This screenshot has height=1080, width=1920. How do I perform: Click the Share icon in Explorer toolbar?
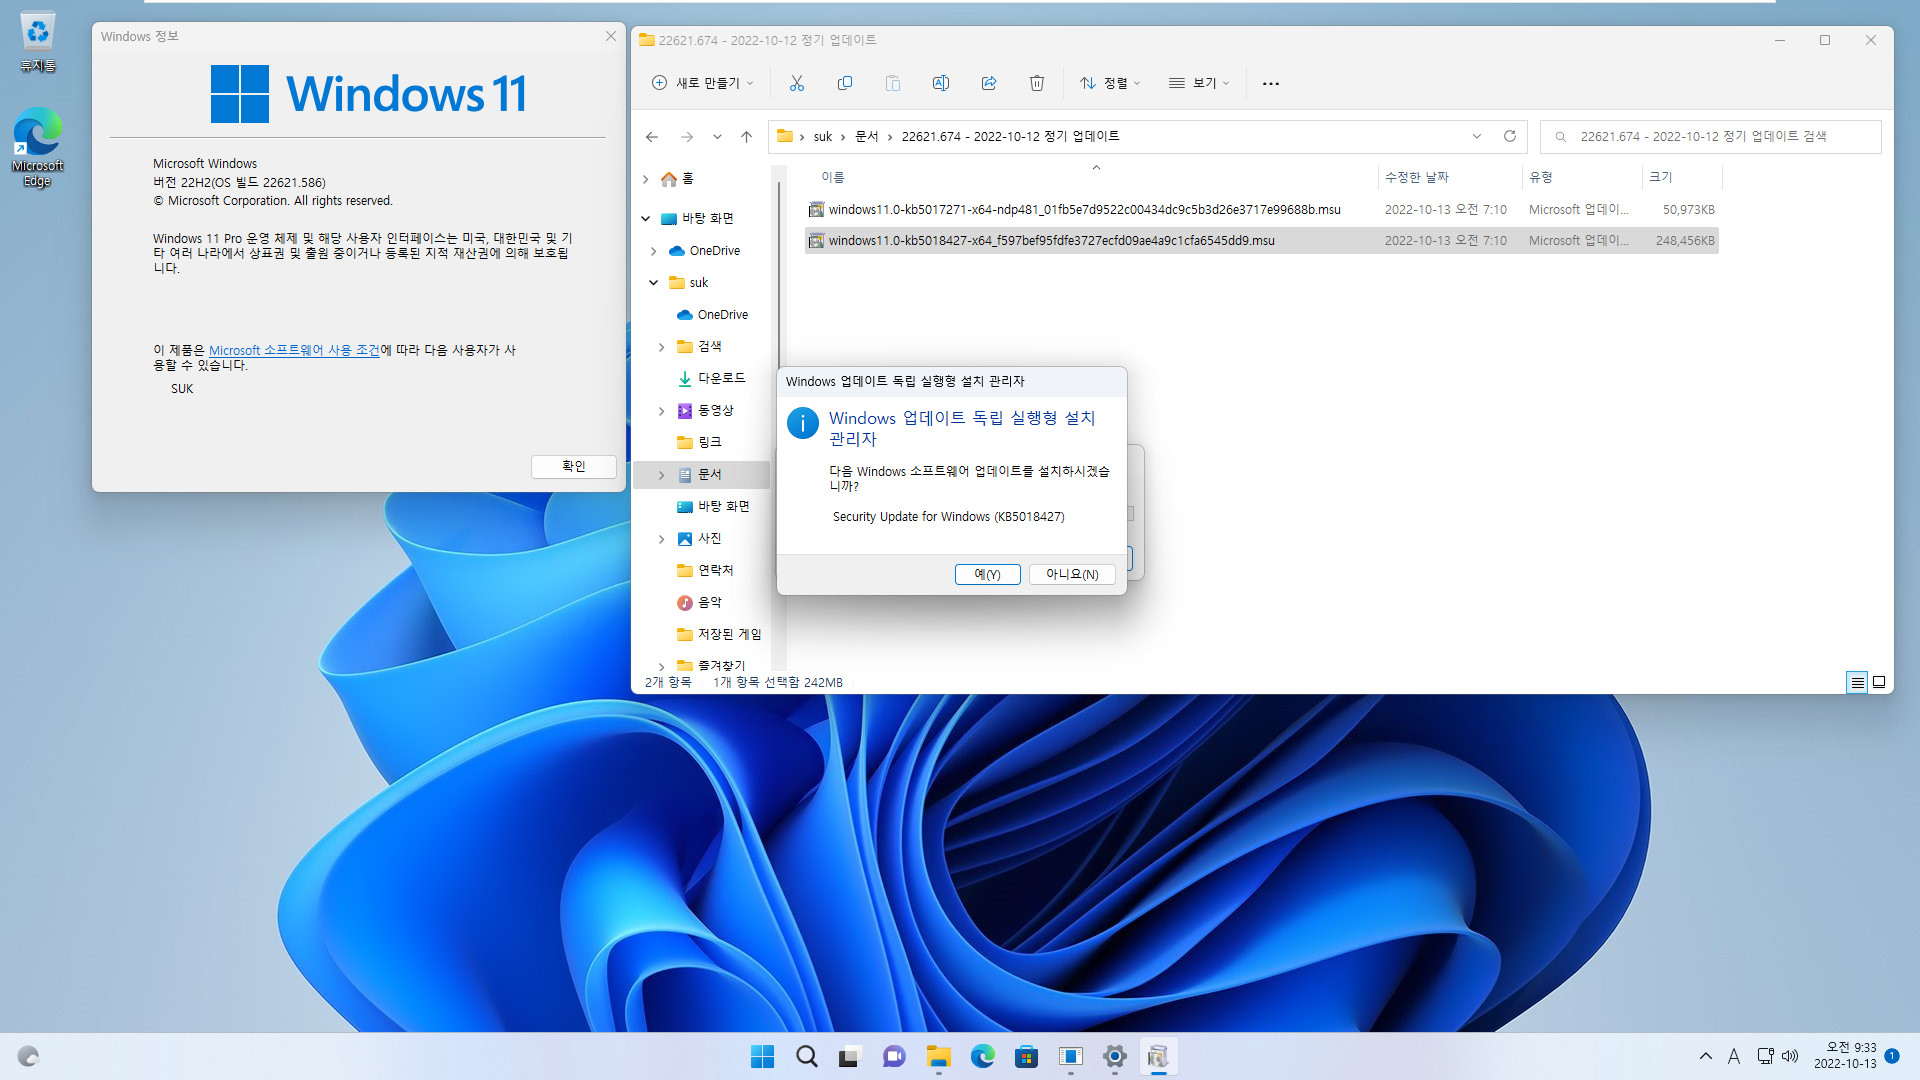tap(989, 83)
